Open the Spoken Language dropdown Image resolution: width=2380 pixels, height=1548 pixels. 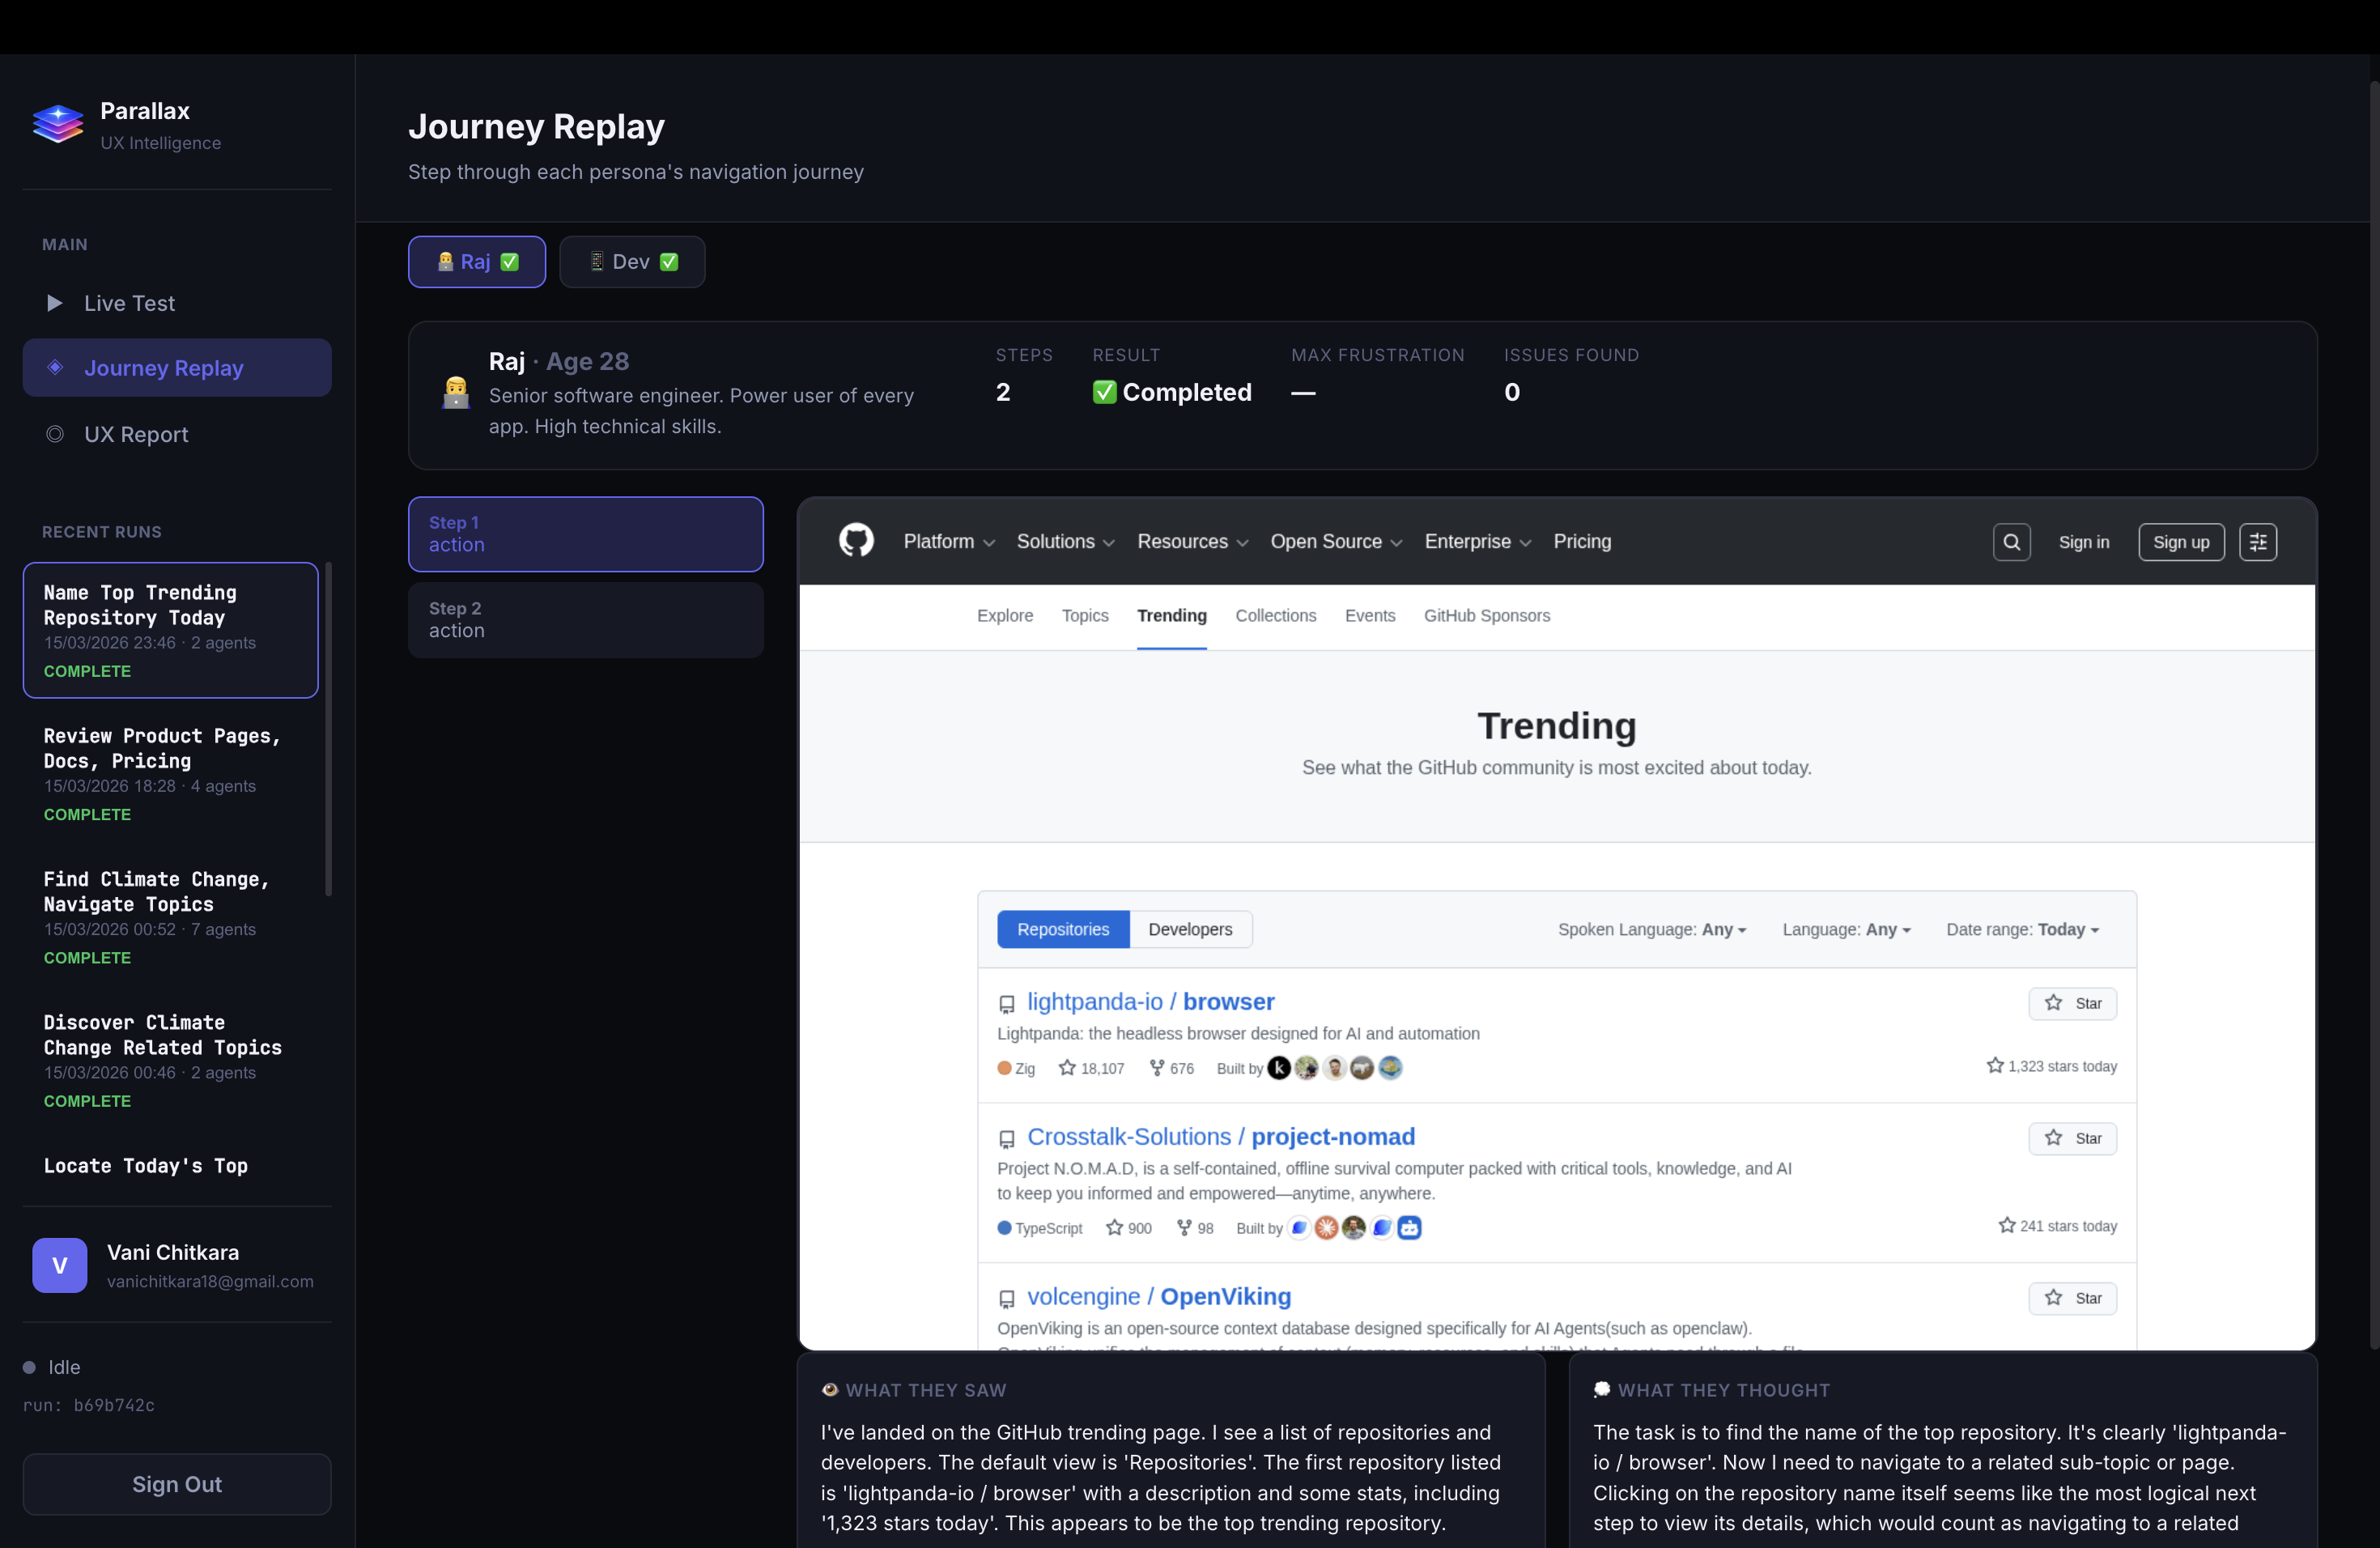(x=1652, y=929)
